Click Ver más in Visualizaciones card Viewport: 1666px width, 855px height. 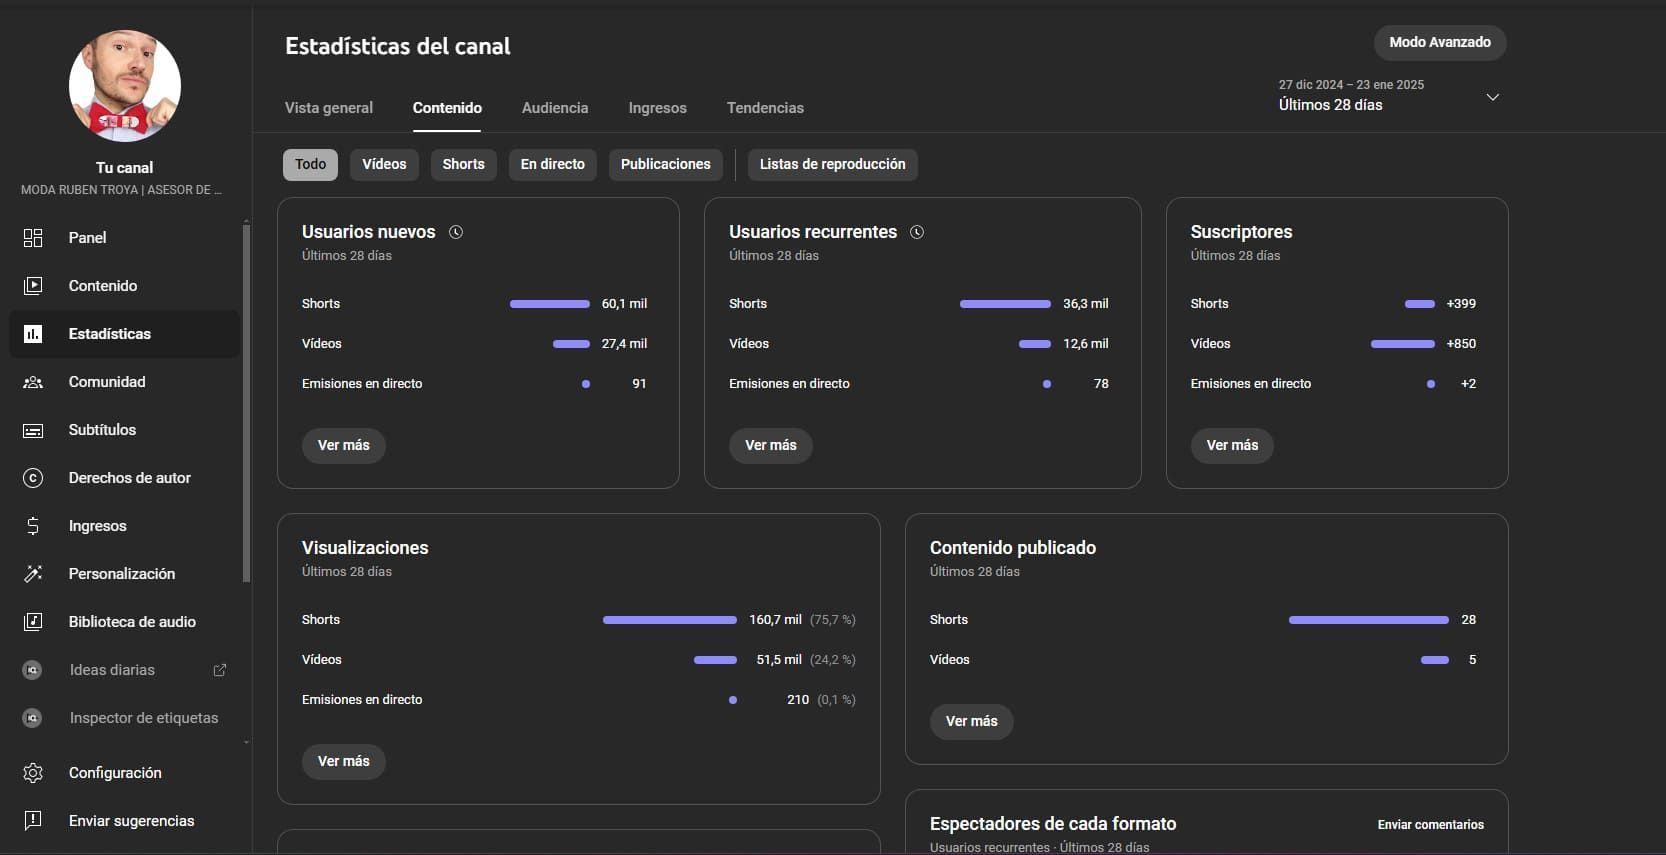point(343,761)
